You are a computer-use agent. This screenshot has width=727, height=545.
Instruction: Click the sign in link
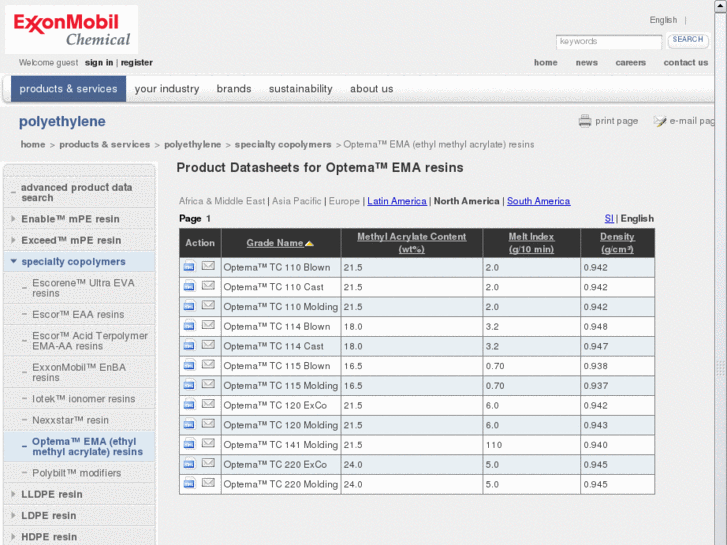coord(99,63)
